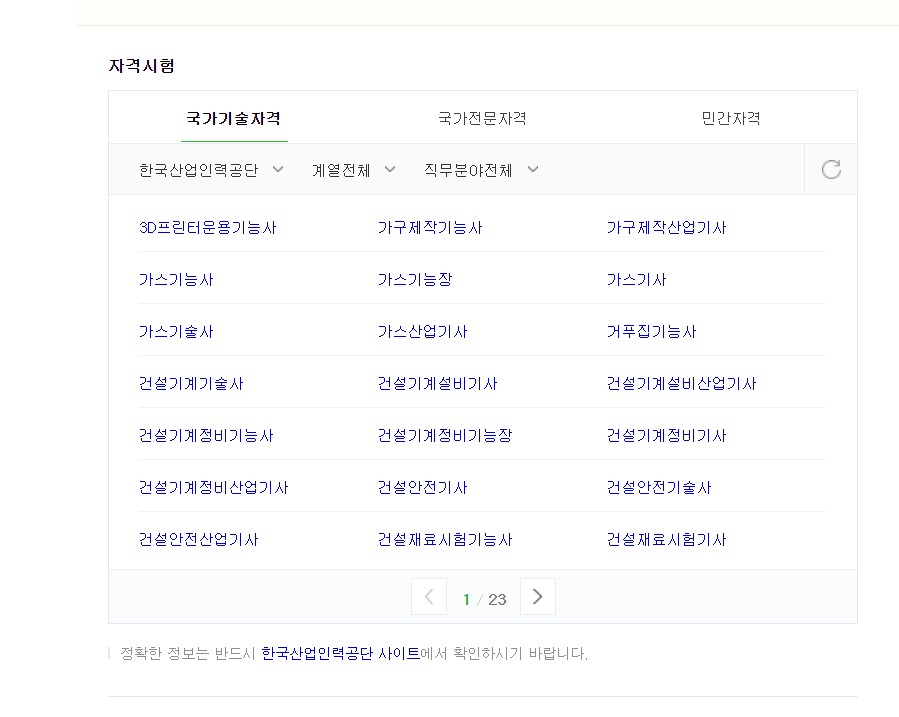Open the 가구제작산업기사 link
899x717 pixels.
click(x=666, y=228)
